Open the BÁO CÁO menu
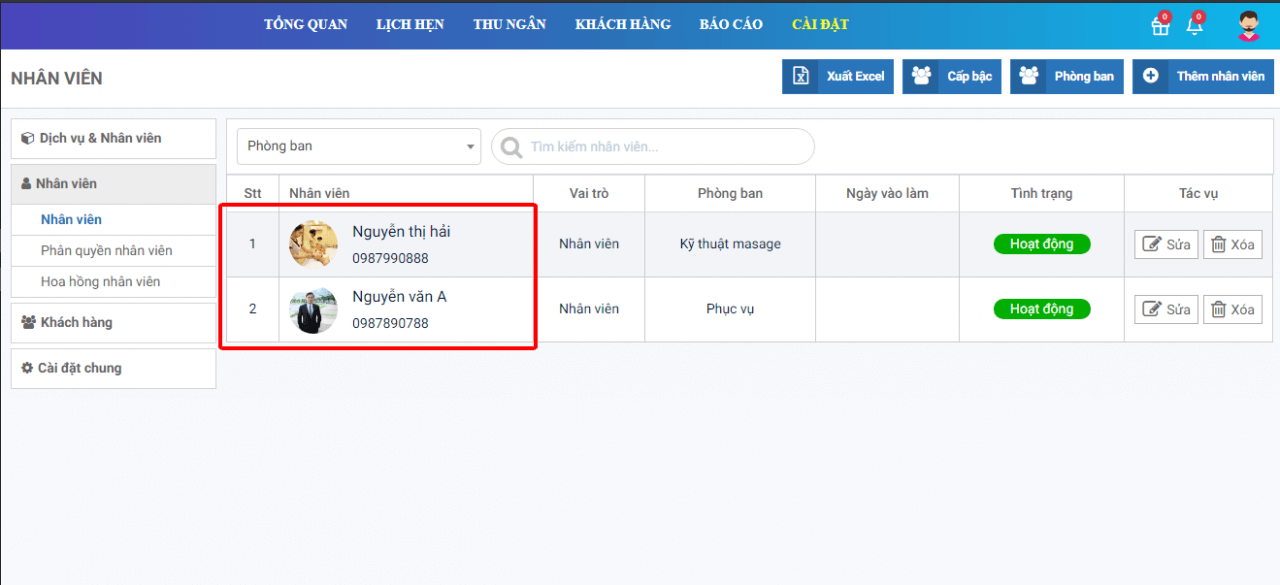 pyautogui.click(x=731, y=24)
